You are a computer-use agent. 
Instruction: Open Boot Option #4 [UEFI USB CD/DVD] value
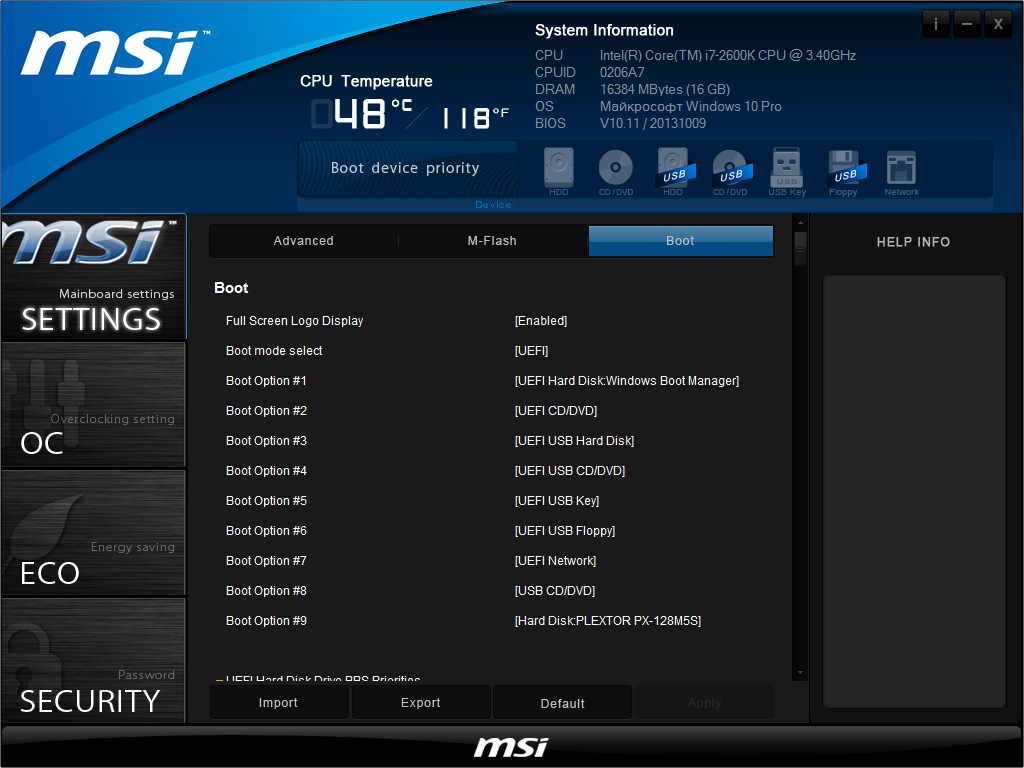click(570, 471)
